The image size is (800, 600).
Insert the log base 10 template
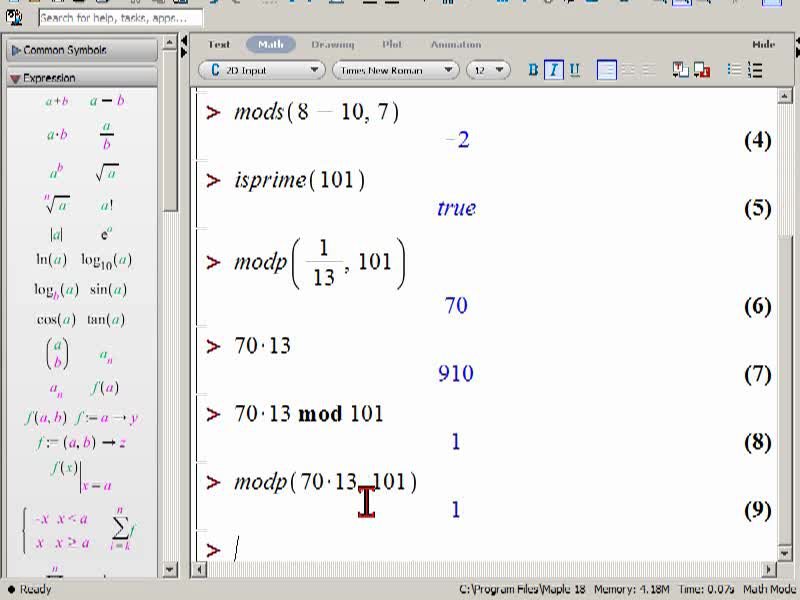click(107, 261)
